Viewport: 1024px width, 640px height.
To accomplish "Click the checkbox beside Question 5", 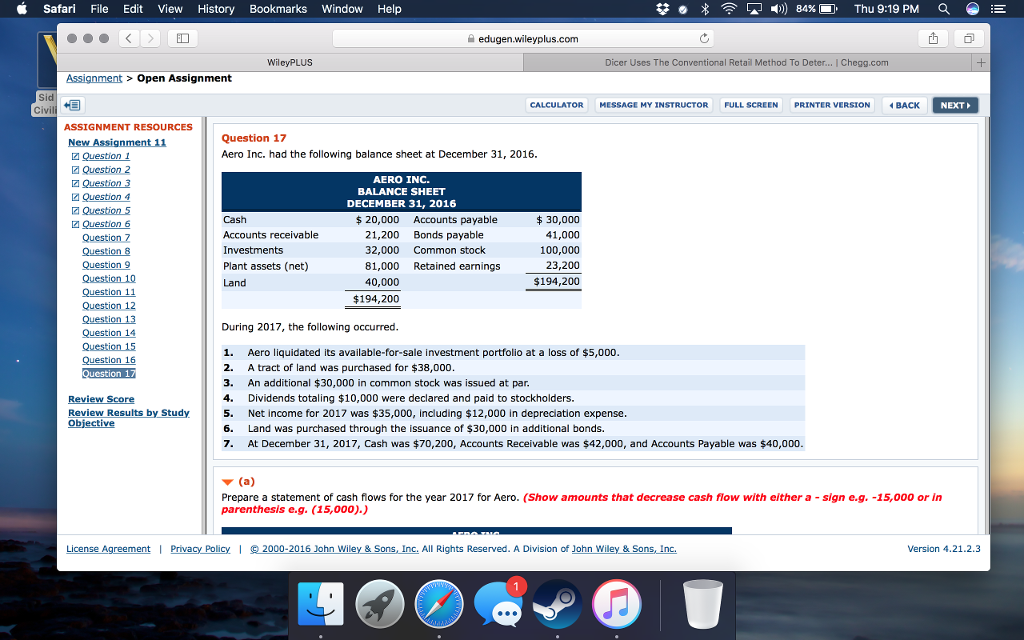I will 75,211.
